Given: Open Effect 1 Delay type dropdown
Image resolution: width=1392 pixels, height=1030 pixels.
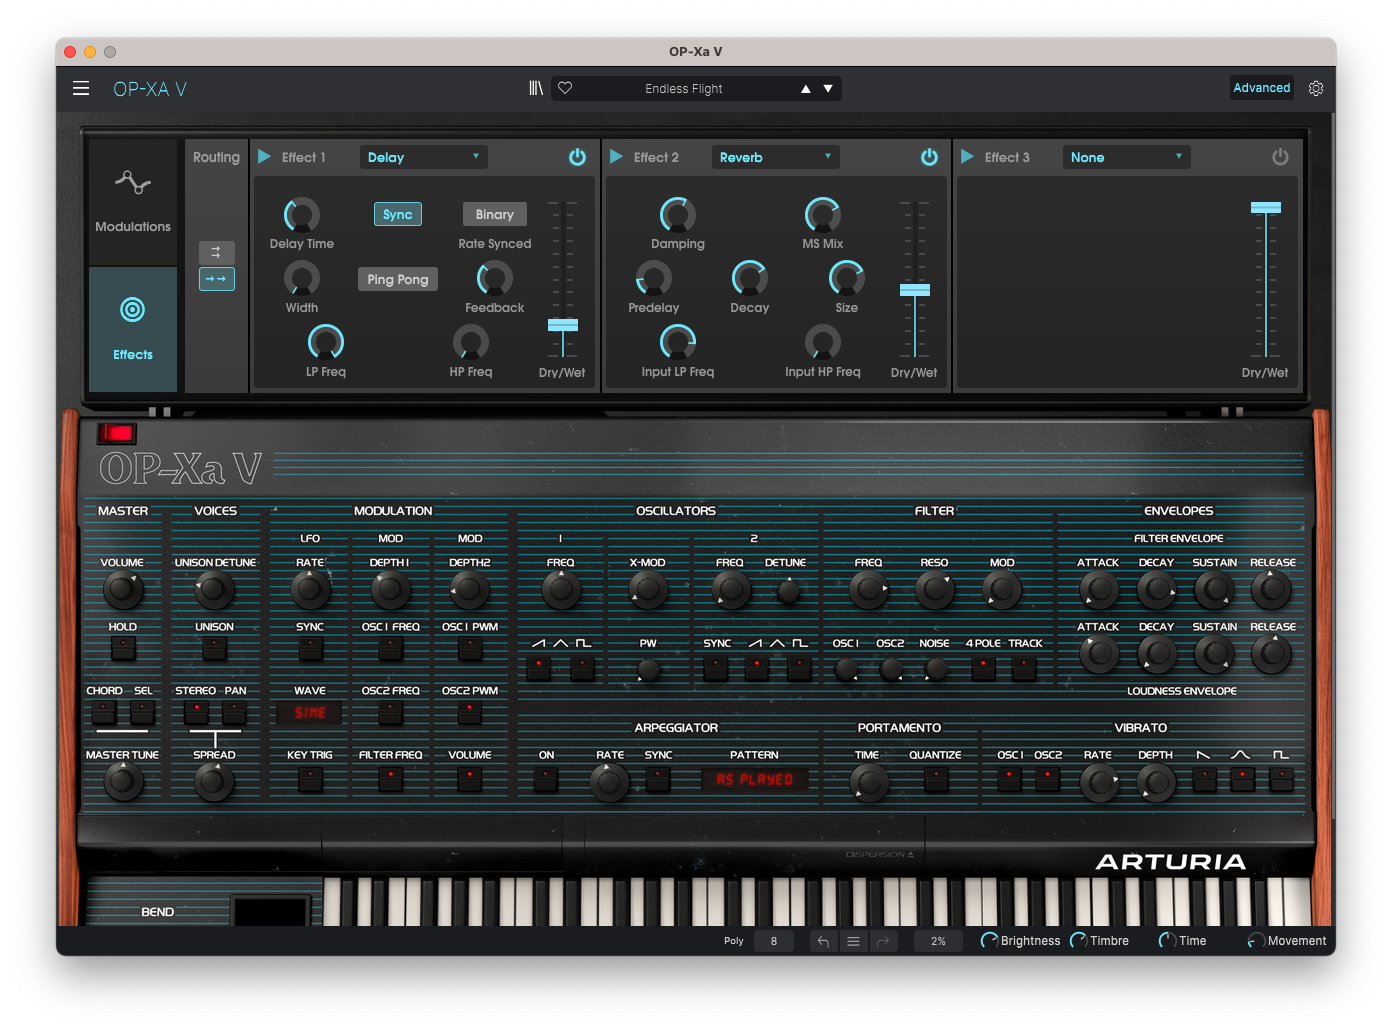Looking at the screenshot, I should pos(424,157).
